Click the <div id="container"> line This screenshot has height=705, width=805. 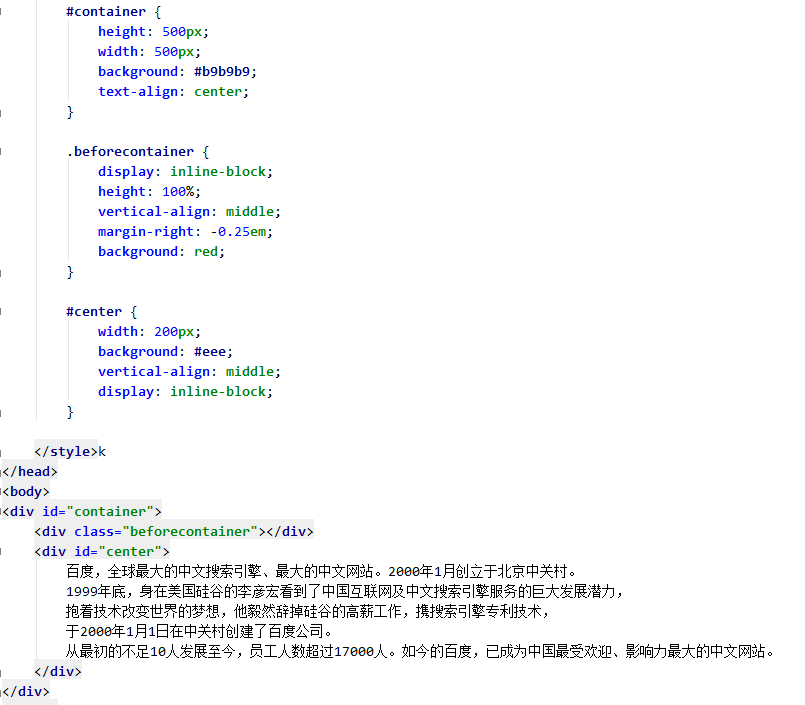[82, 512]
